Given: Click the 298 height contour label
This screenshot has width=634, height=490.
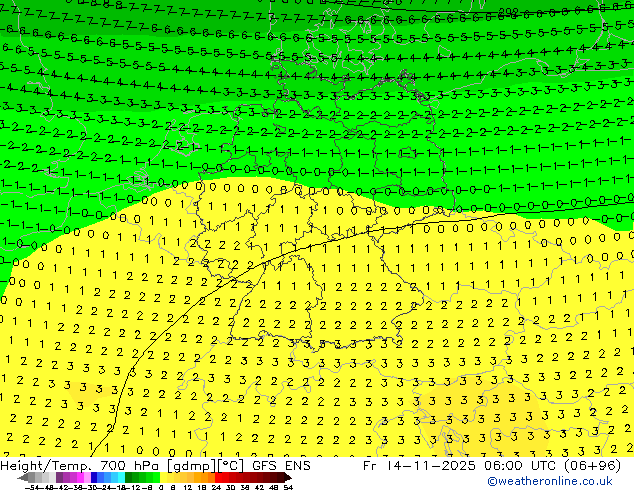Looking at the screenshot, I should point(509,12).
